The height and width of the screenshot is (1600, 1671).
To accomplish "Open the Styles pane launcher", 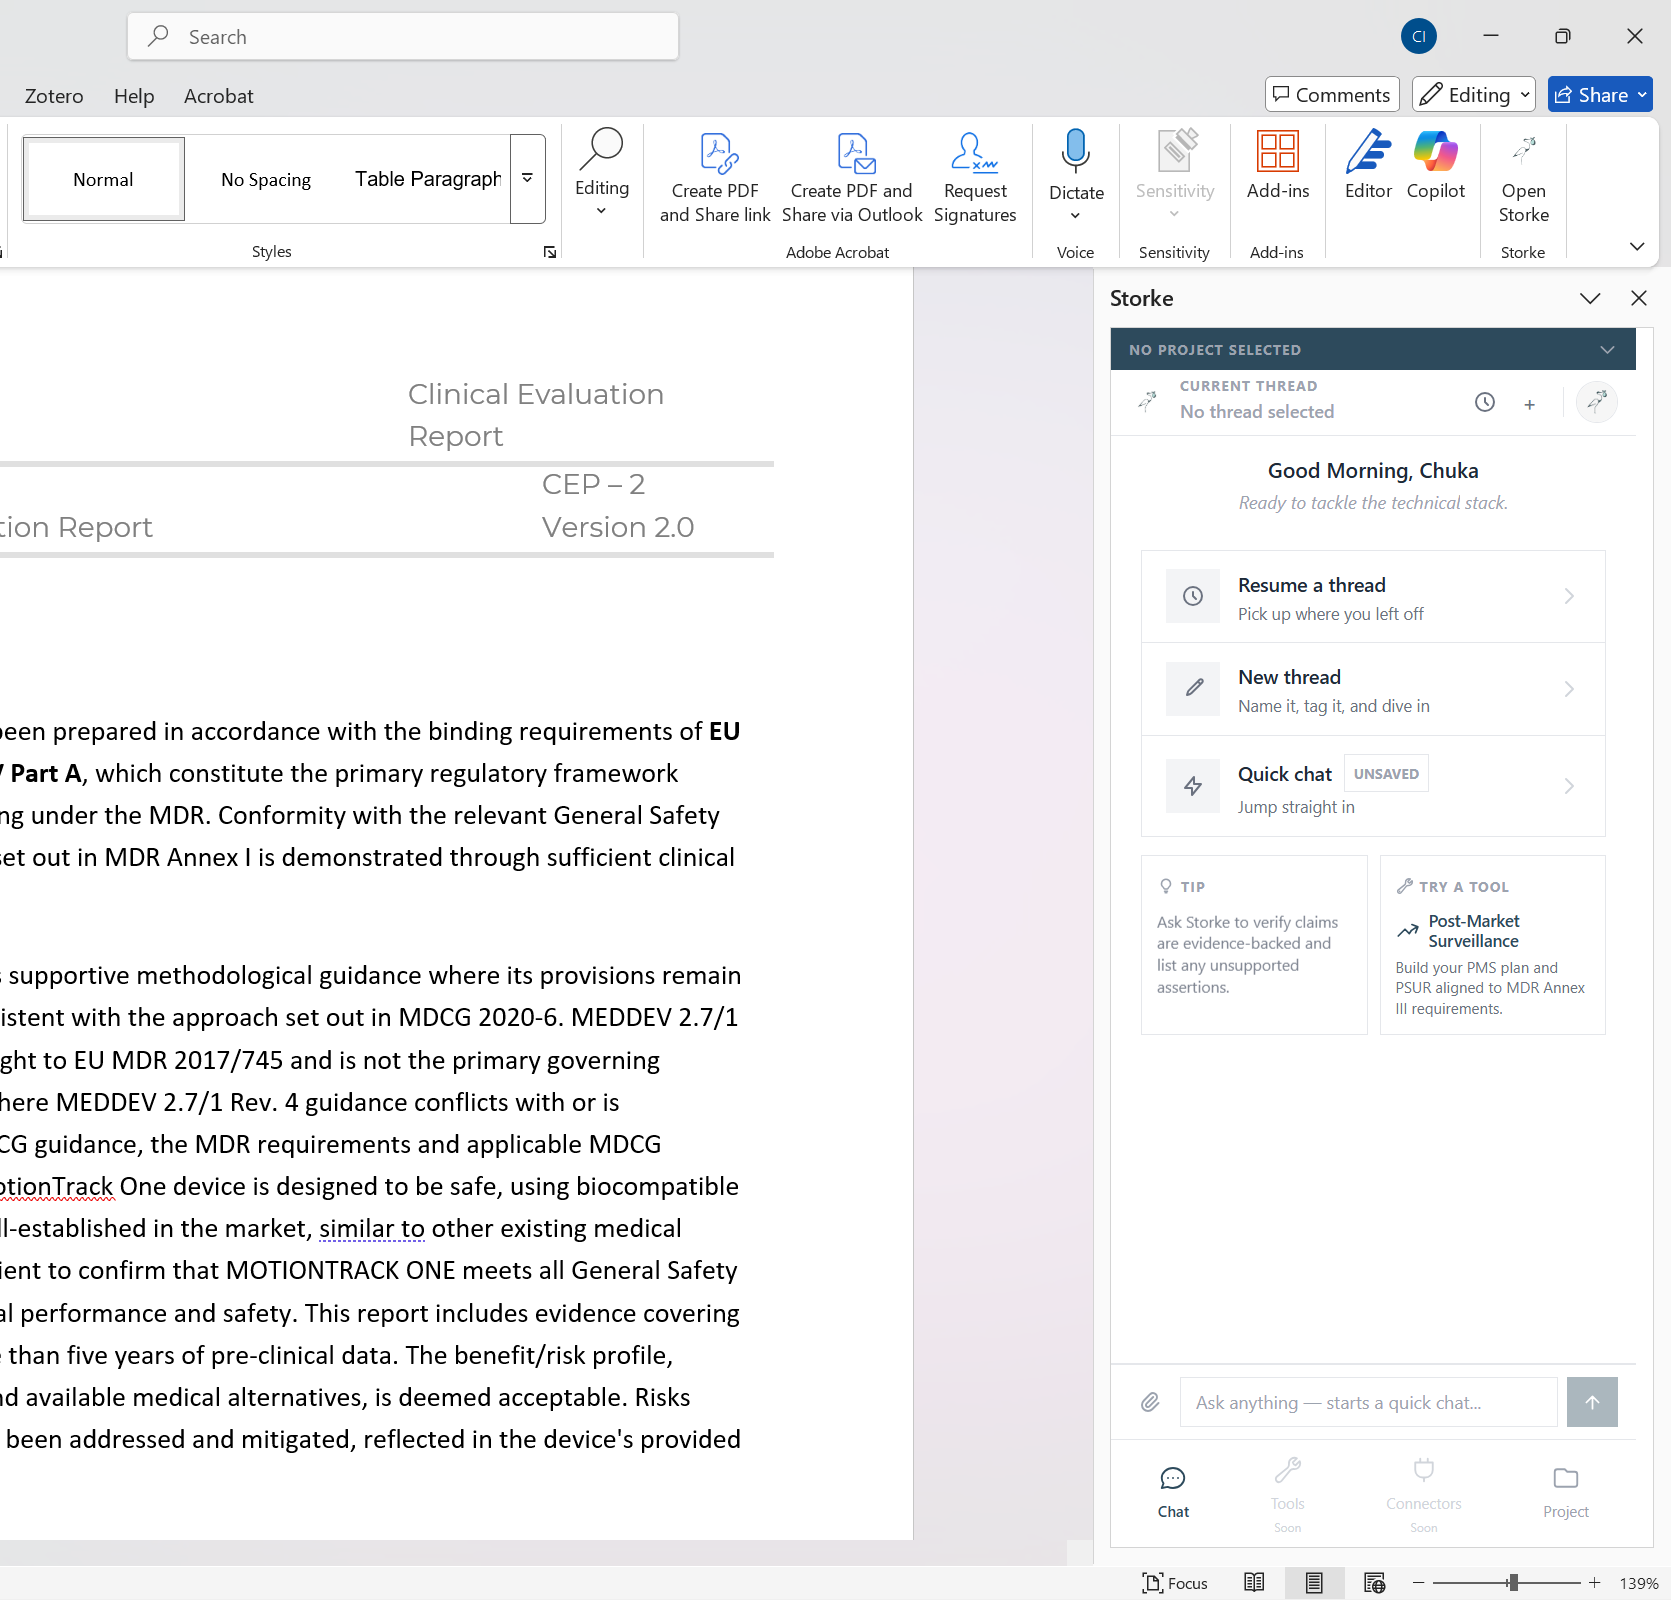I will tap(550, 252).
